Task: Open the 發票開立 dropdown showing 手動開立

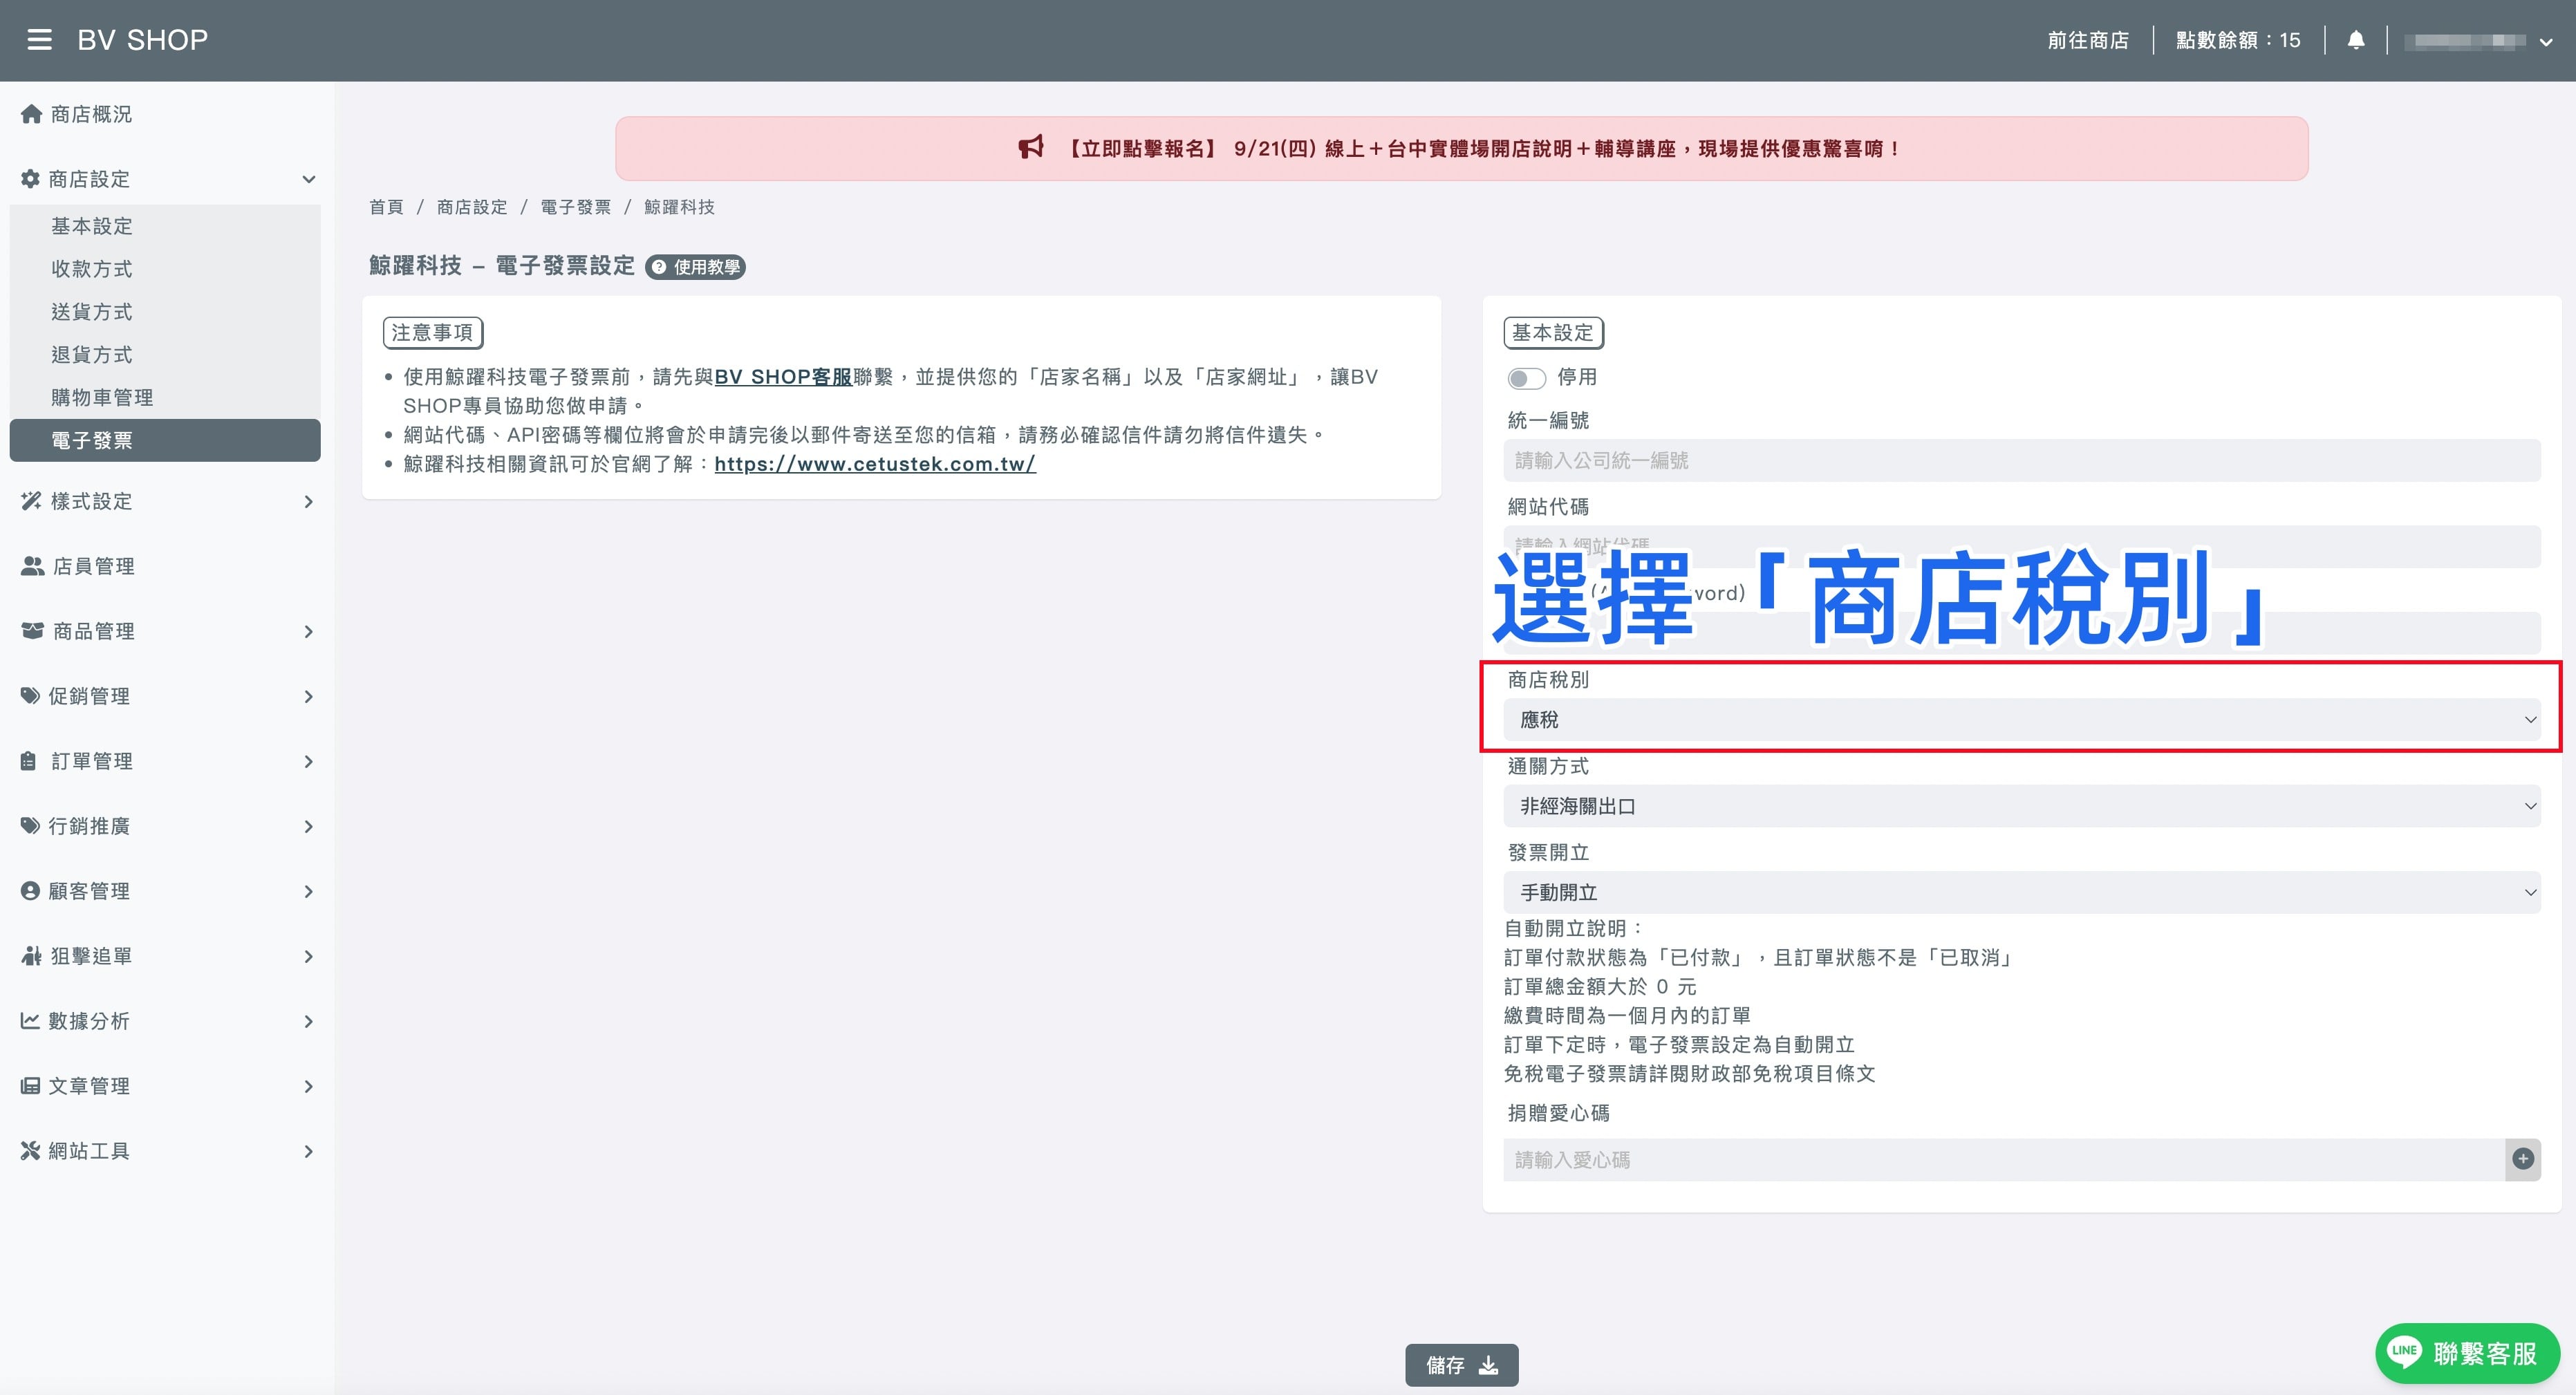Action: click(x=2021, y=892)
